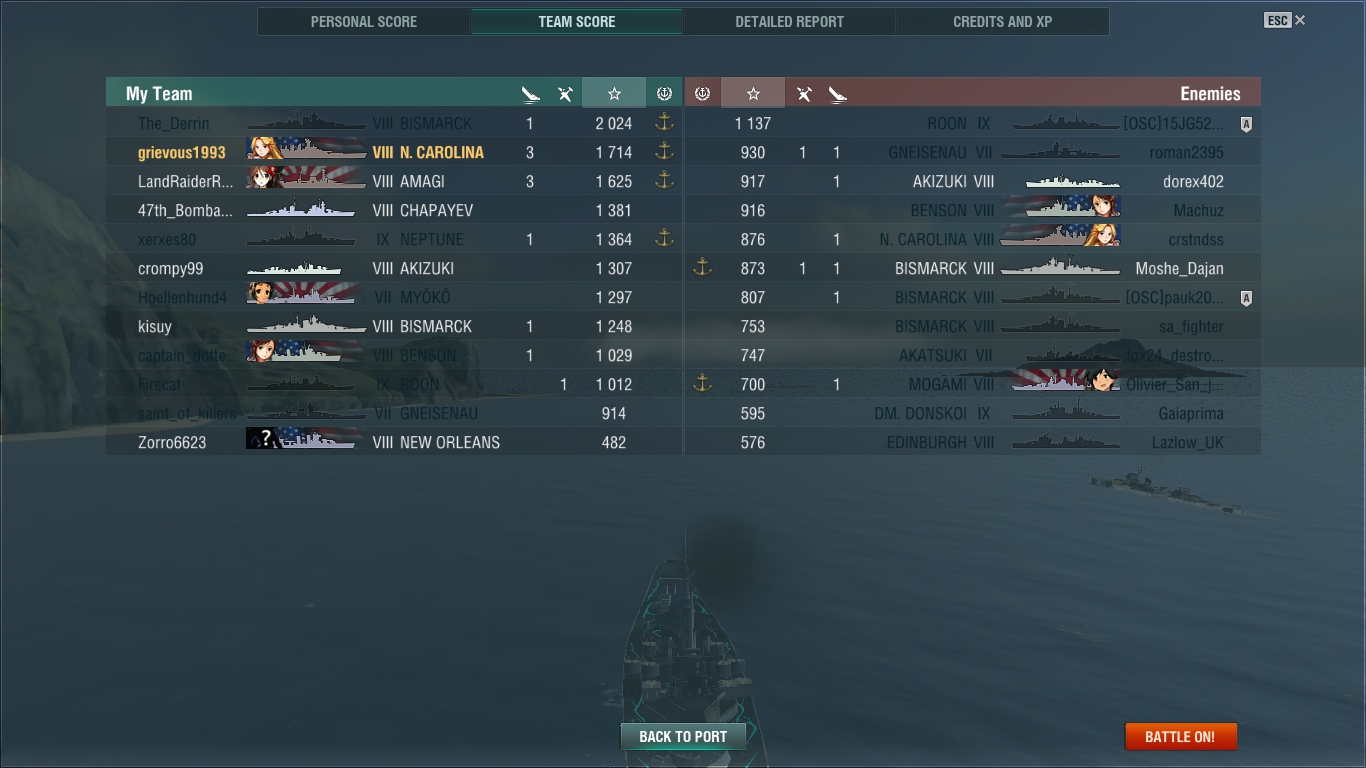Open the Personal Score tab

(x=364, y=21)
